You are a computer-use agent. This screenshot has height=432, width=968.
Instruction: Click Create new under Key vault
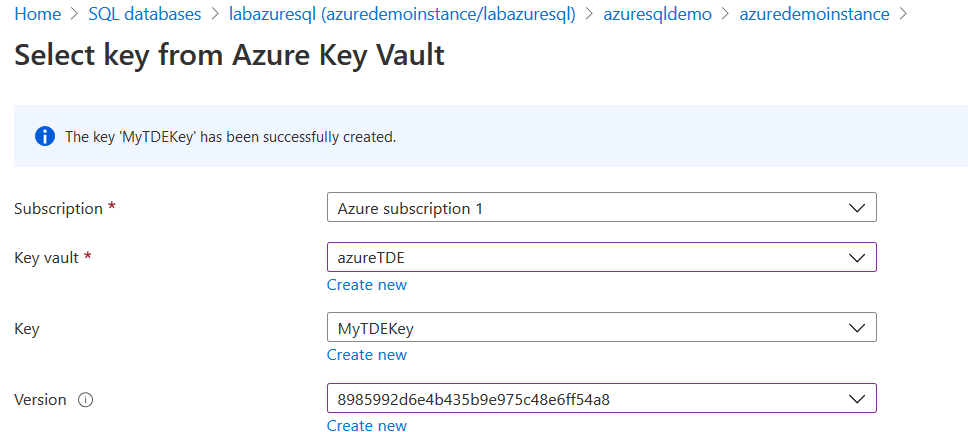click(x=366, y=285)
